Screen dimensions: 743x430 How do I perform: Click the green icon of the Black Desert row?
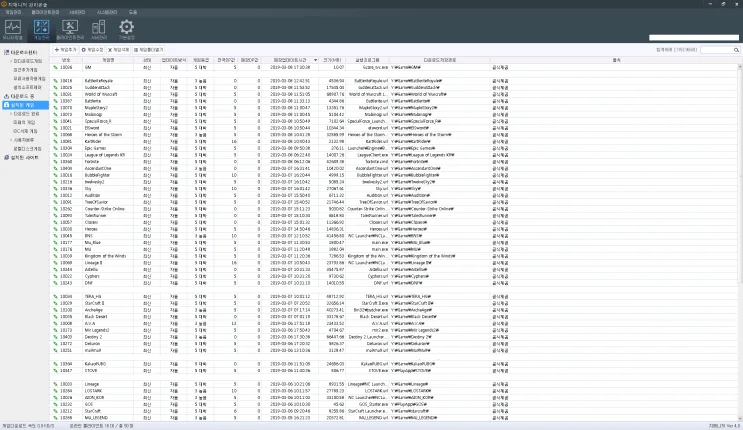coord(55,317)
